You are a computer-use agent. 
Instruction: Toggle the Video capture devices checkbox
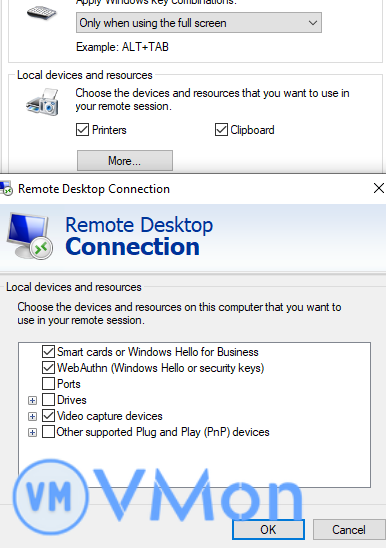pyautogui.click(x=48, y=416)
